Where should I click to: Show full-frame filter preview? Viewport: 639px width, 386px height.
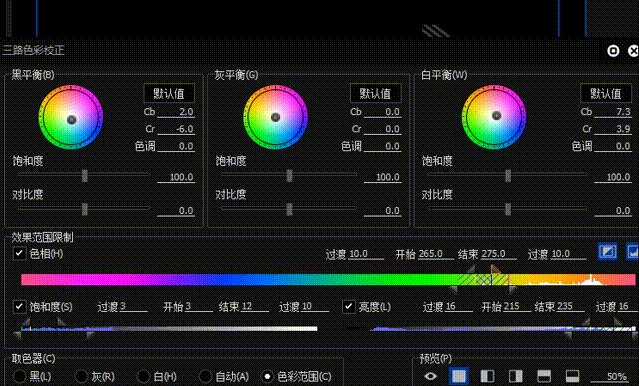(458, 375)
